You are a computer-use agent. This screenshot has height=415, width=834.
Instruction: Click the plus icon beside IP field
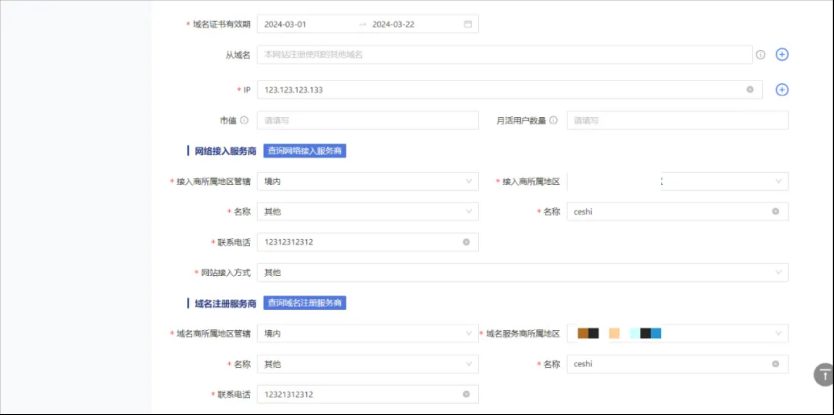tap(782, 90)
